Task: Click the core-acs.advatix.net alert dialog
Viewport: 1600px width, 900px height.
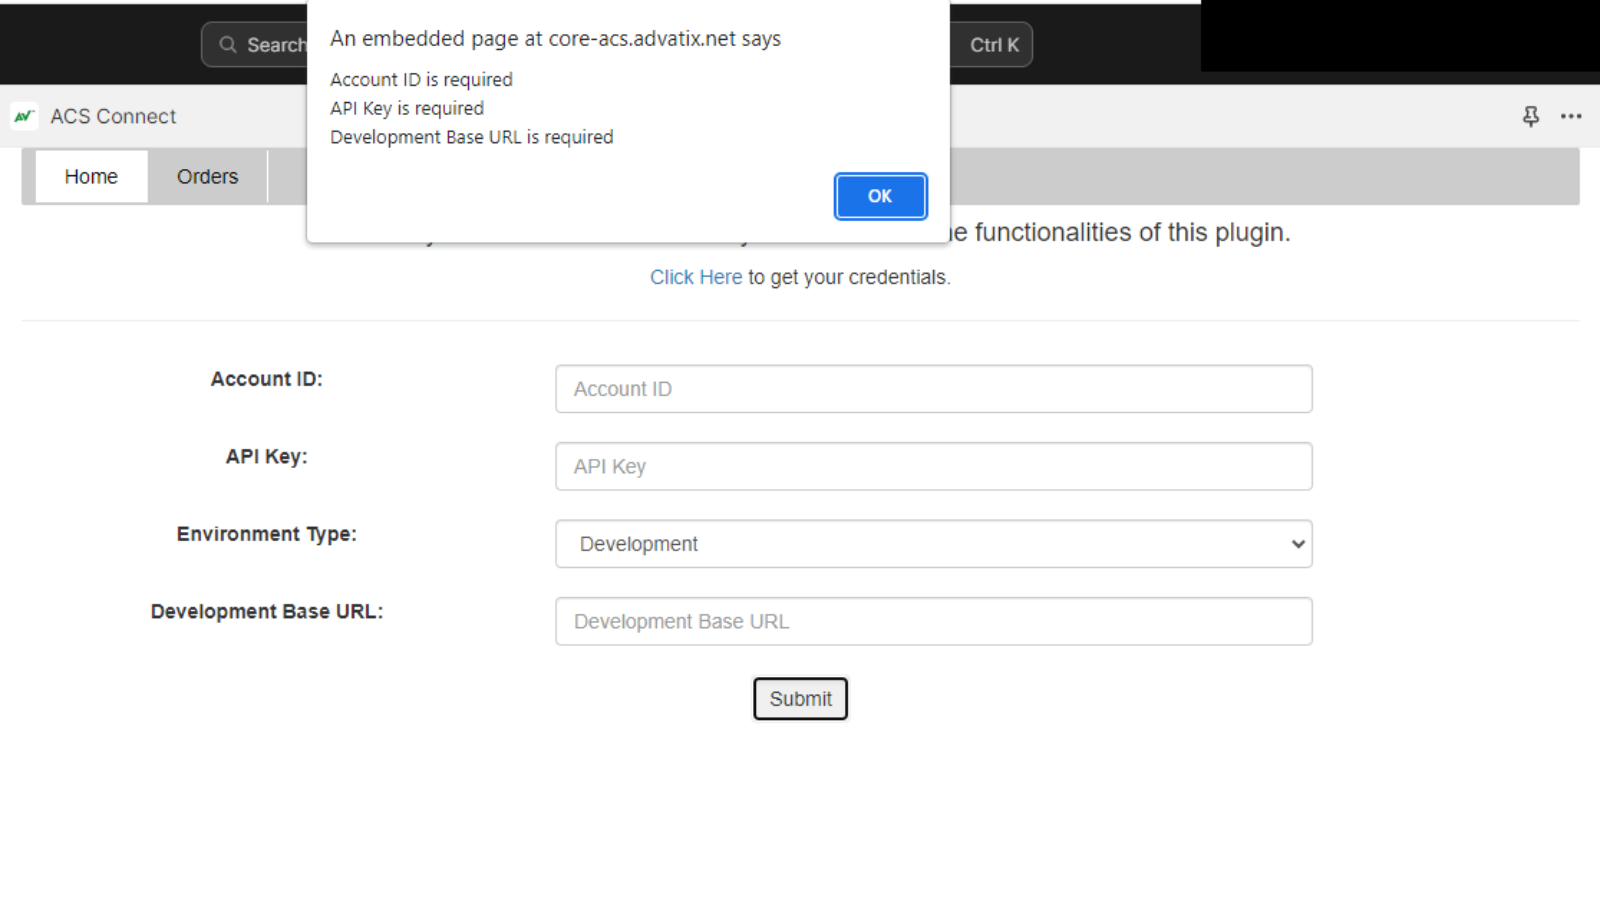Action: point(628,120)
